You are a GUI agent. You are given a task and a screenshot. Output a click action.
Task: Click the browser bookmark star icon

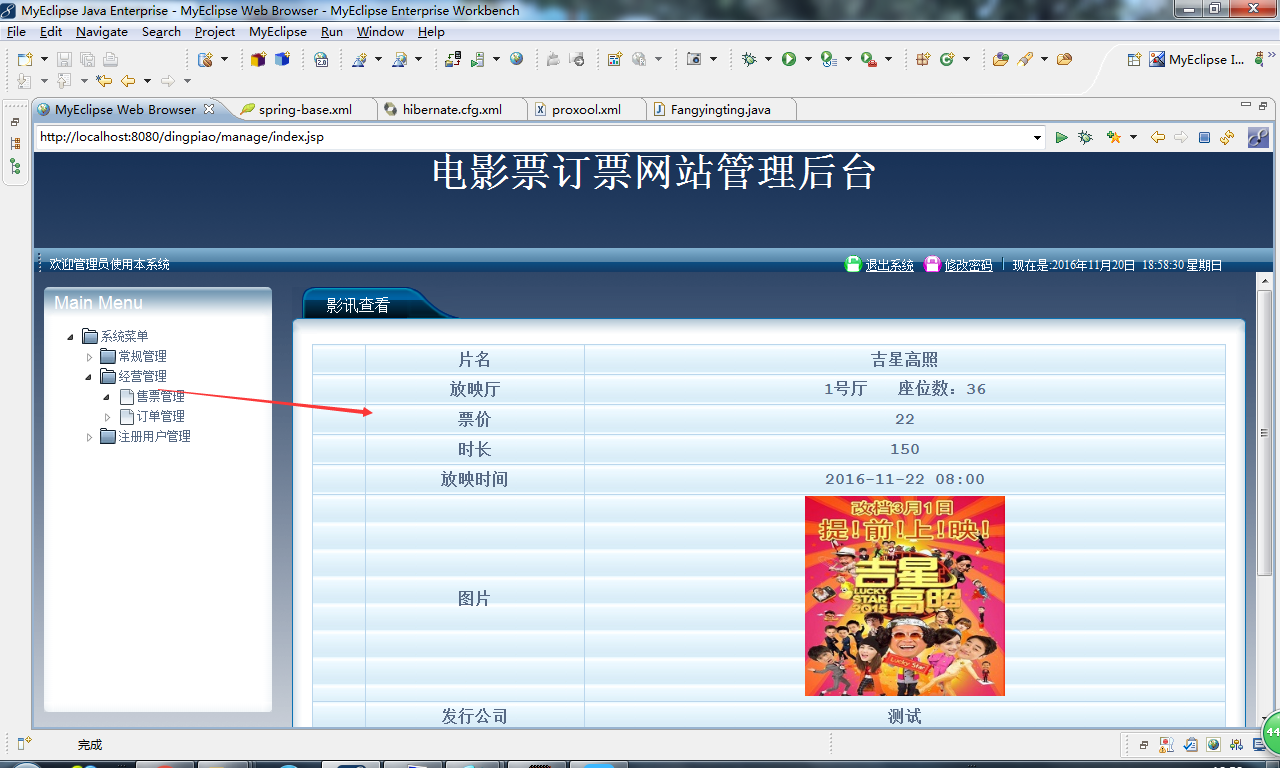1113,137
